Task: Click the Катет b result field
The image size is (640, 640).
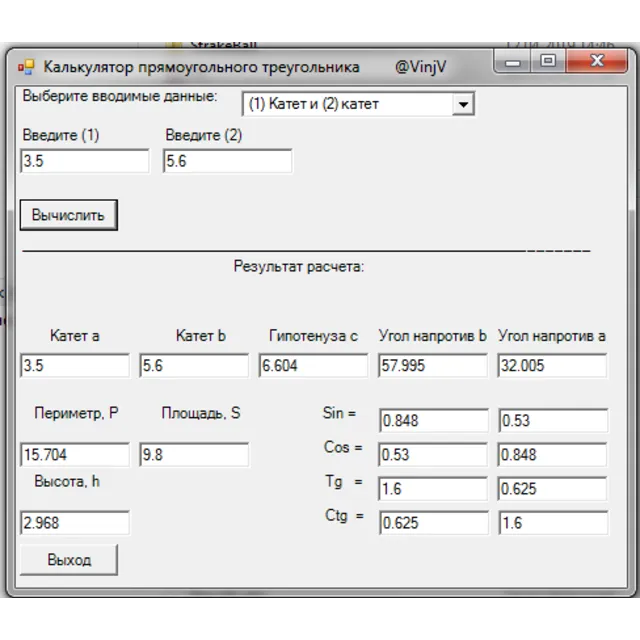Action: pyautogui.click(x=194, y=365)
